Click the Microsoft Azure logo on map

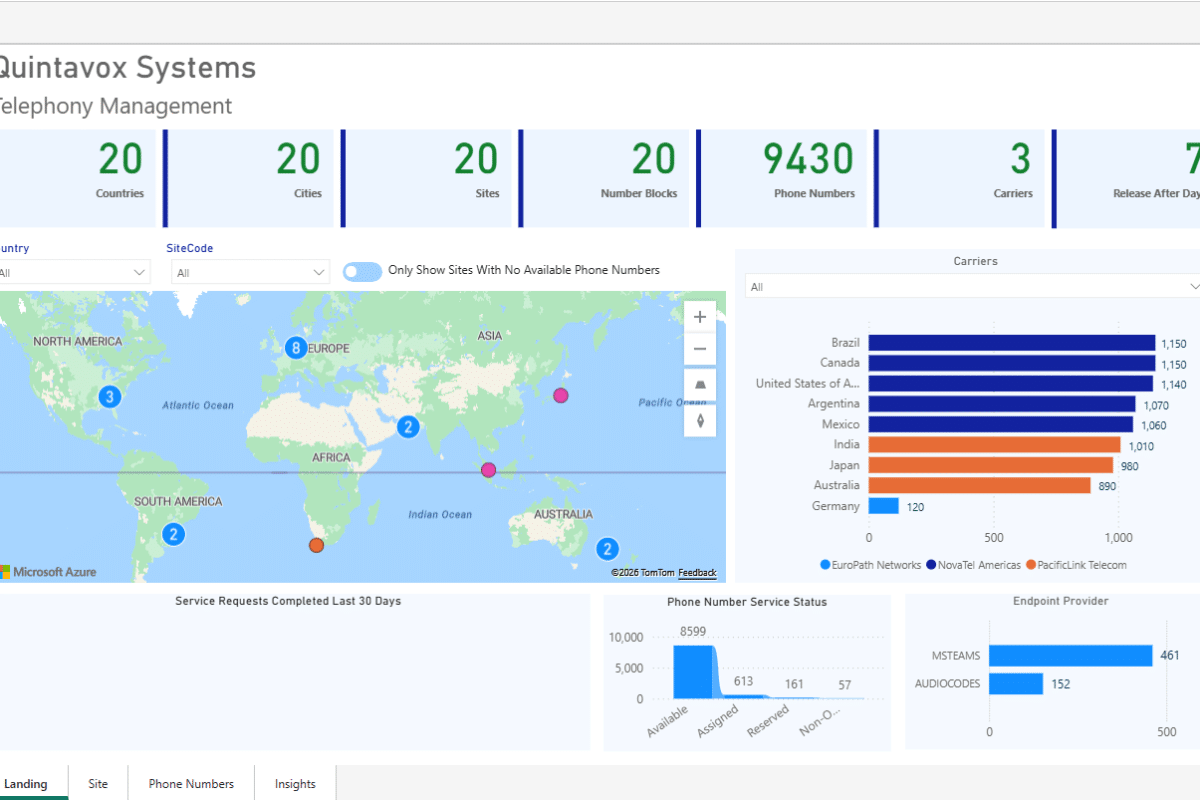[x=48, y=572]
